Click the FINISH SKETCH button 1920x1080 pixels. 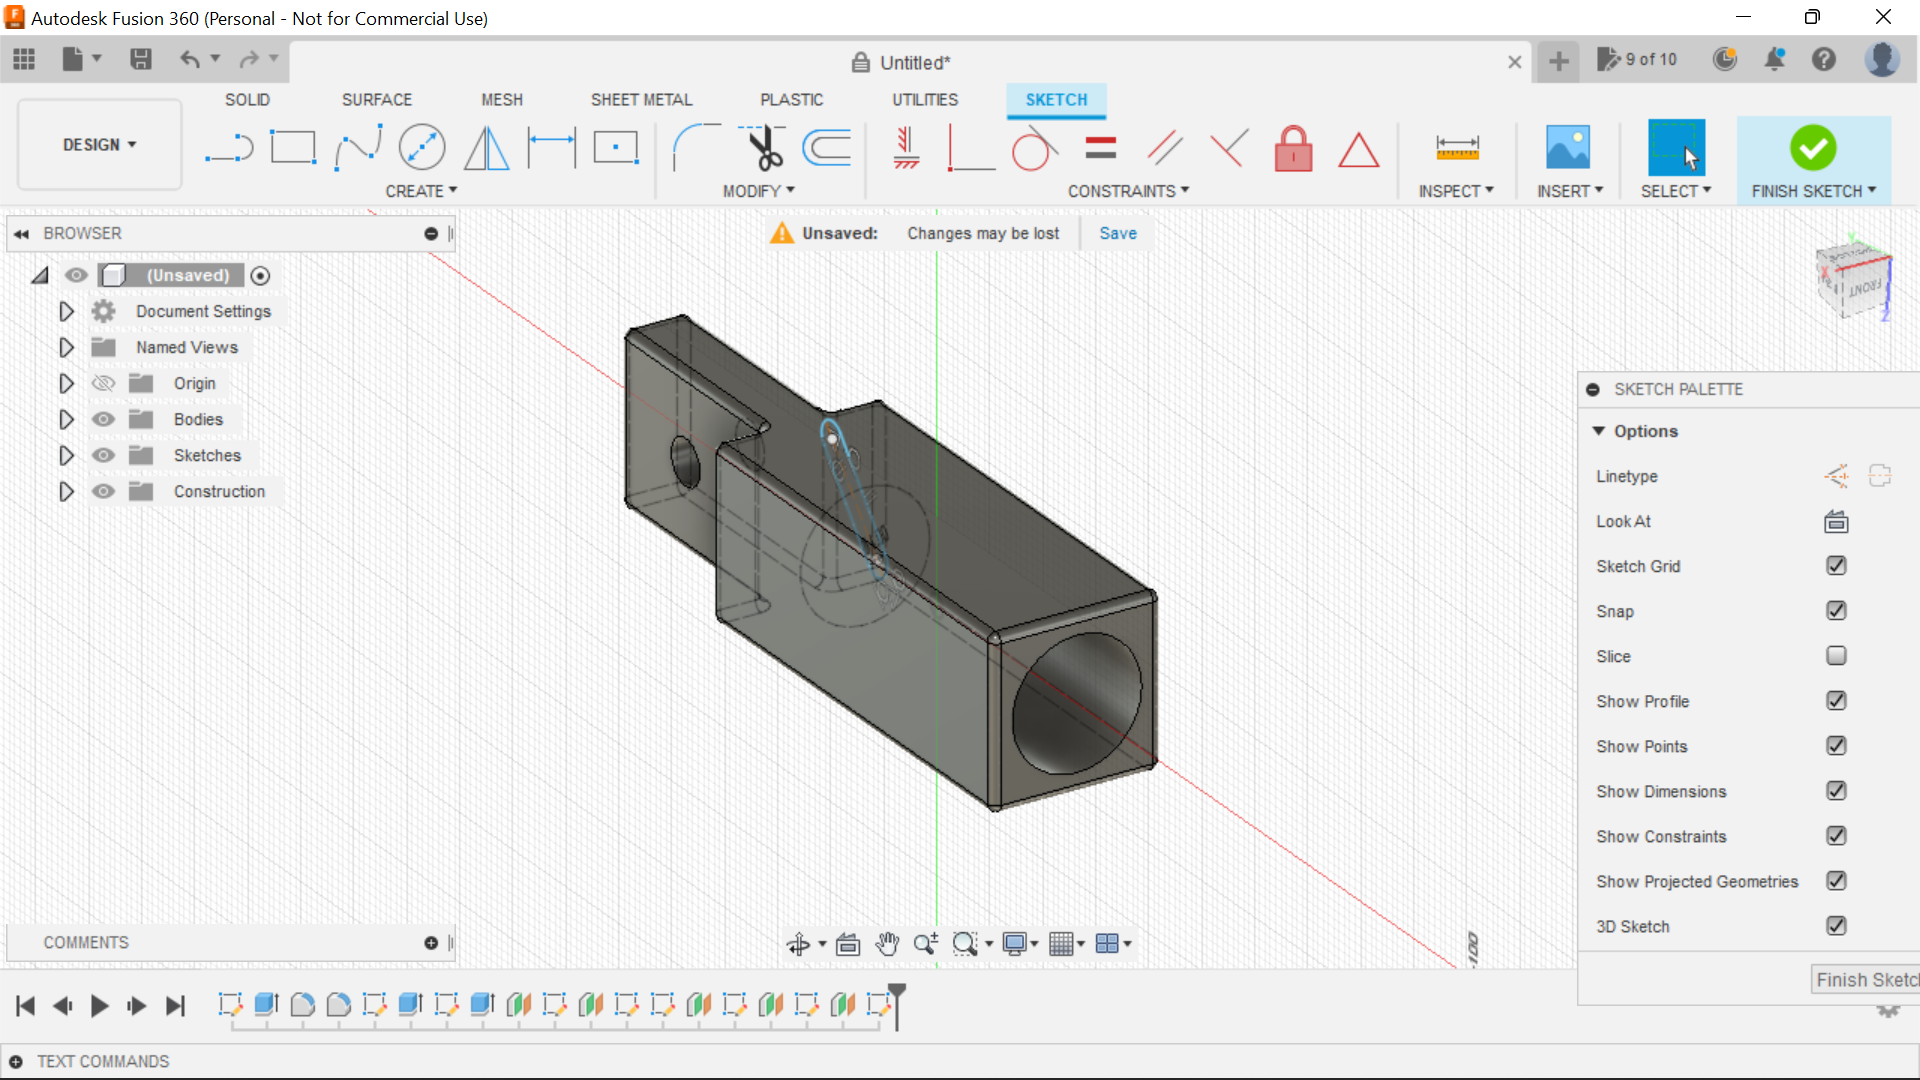pos(1813,148)
